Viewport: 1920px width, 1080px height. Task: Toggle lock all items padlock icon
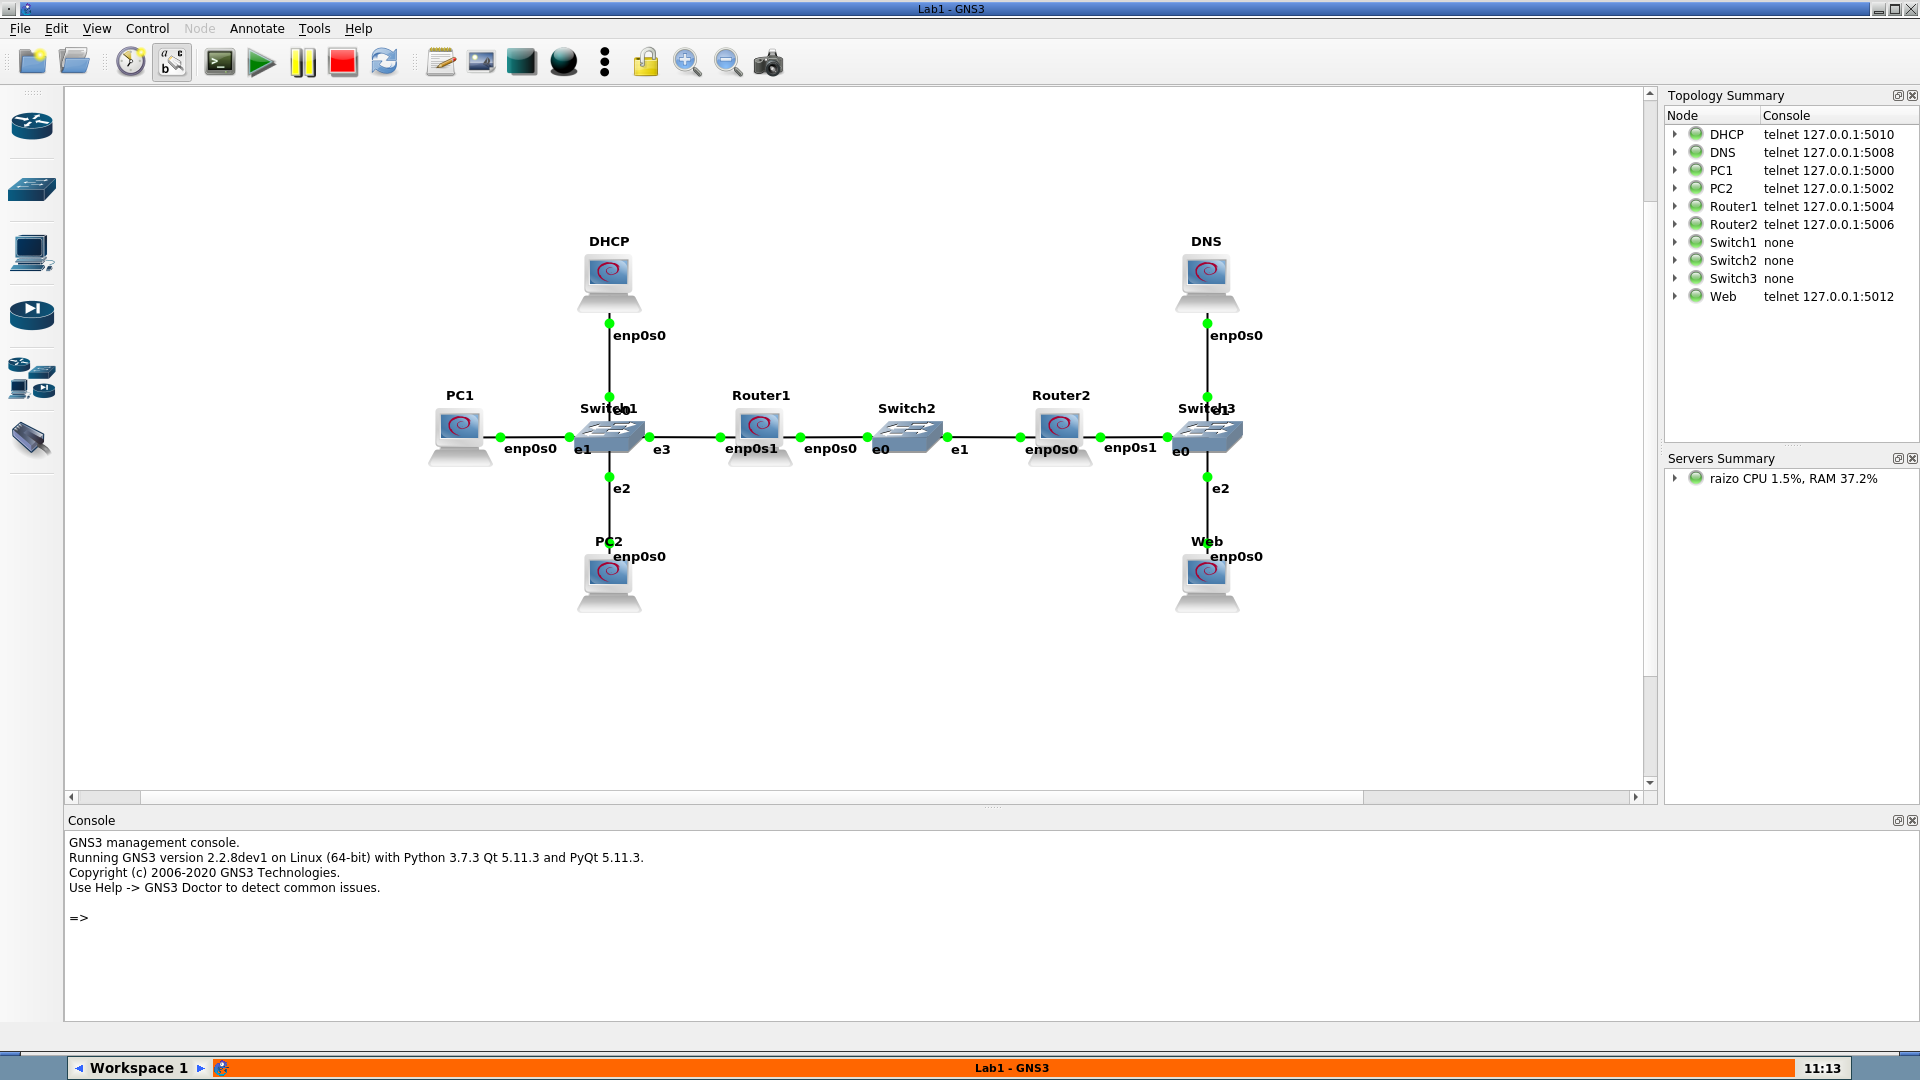tap(646, 63)
